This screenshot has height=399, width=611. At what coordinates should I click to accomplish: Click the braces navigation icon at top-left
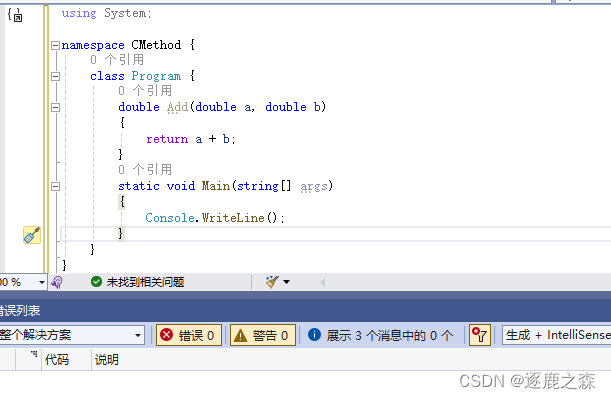point(15,15)
